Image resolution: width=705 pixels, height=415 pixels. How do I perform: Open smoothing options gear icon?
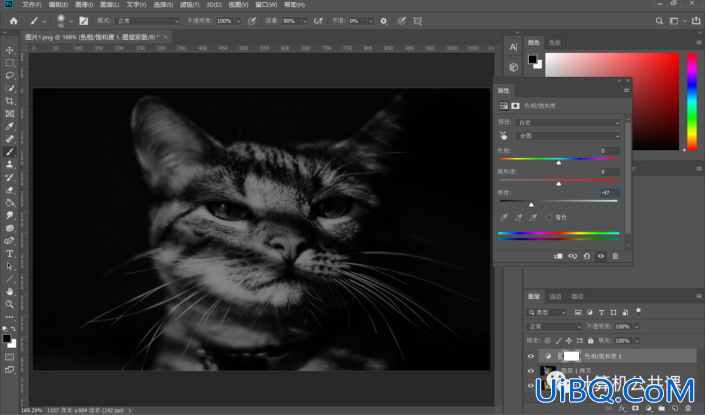click(x=384, y=21)
